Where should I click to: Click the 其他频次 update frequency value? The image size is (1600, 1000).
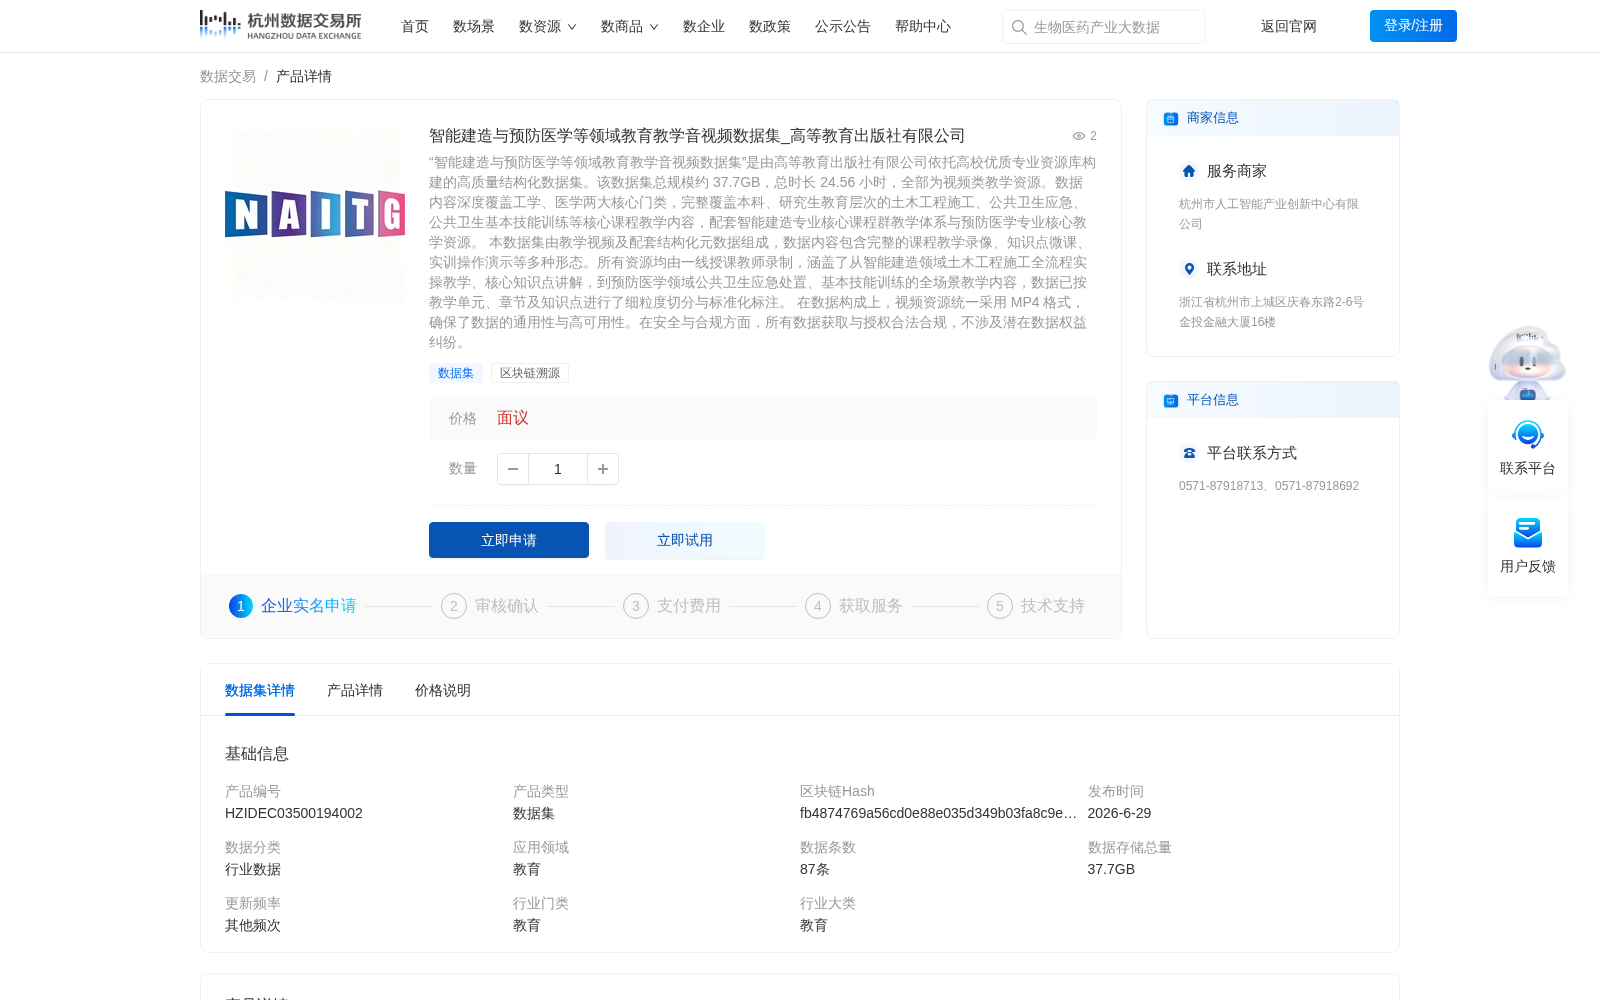click(253, 925)
